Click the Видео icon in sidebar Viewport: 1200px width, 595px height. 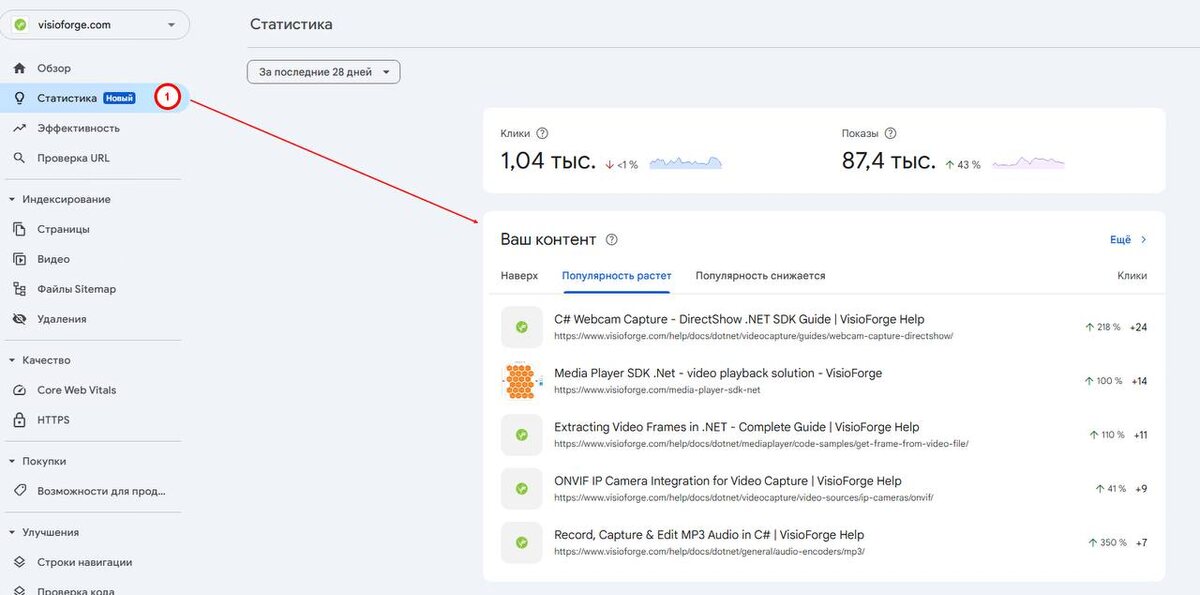pyautogui.click(x=19, y=259)
